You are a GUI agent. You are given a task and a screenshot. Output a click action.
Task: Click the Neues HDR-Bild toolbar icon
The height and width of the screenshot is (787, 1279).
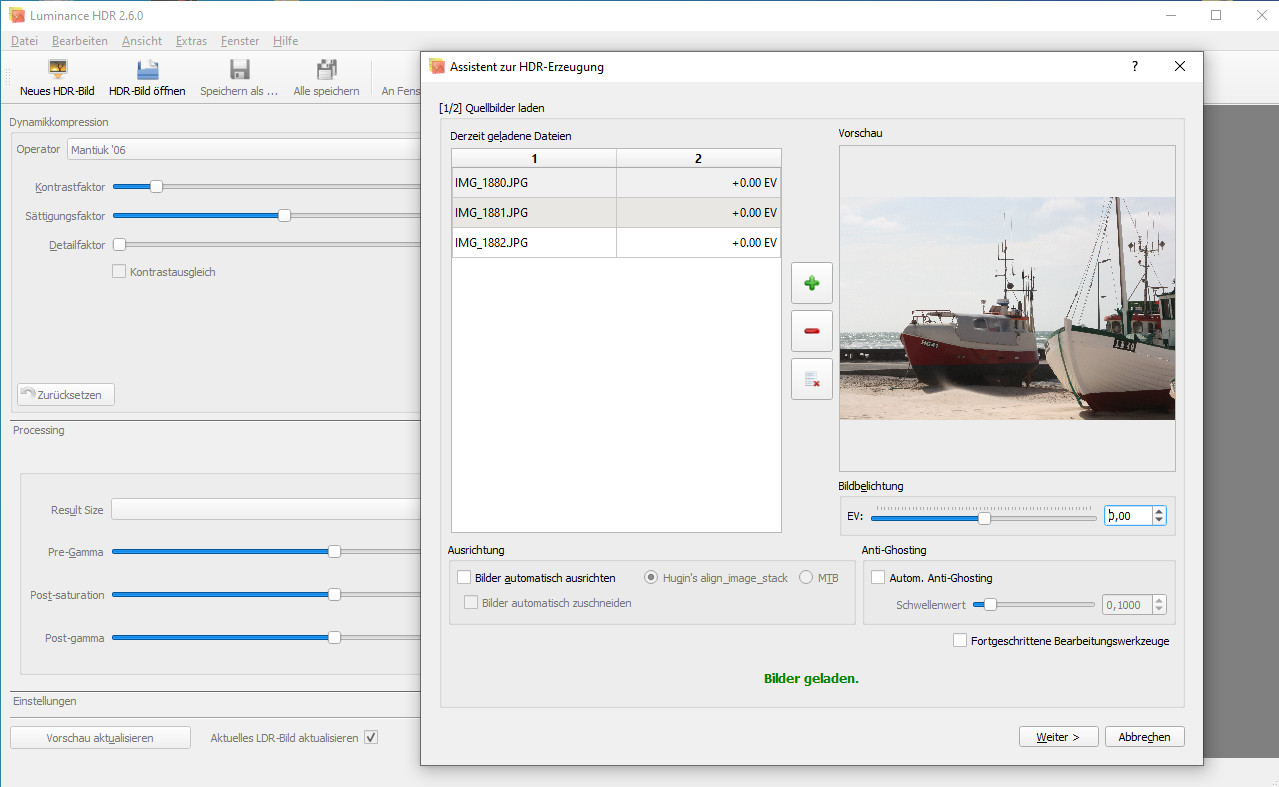tap(57, 70)
